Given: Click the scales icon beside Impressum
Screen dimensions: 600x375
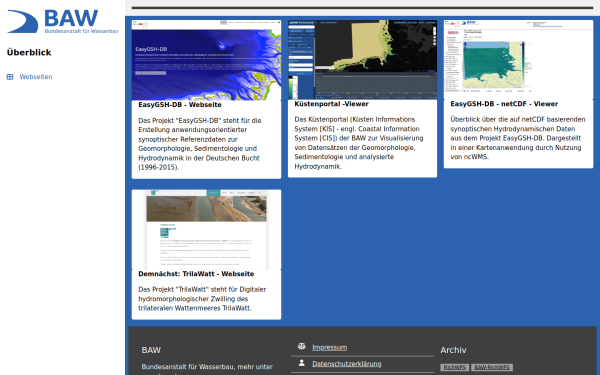Looking at the screenshot, I should [x=302, y=346].
